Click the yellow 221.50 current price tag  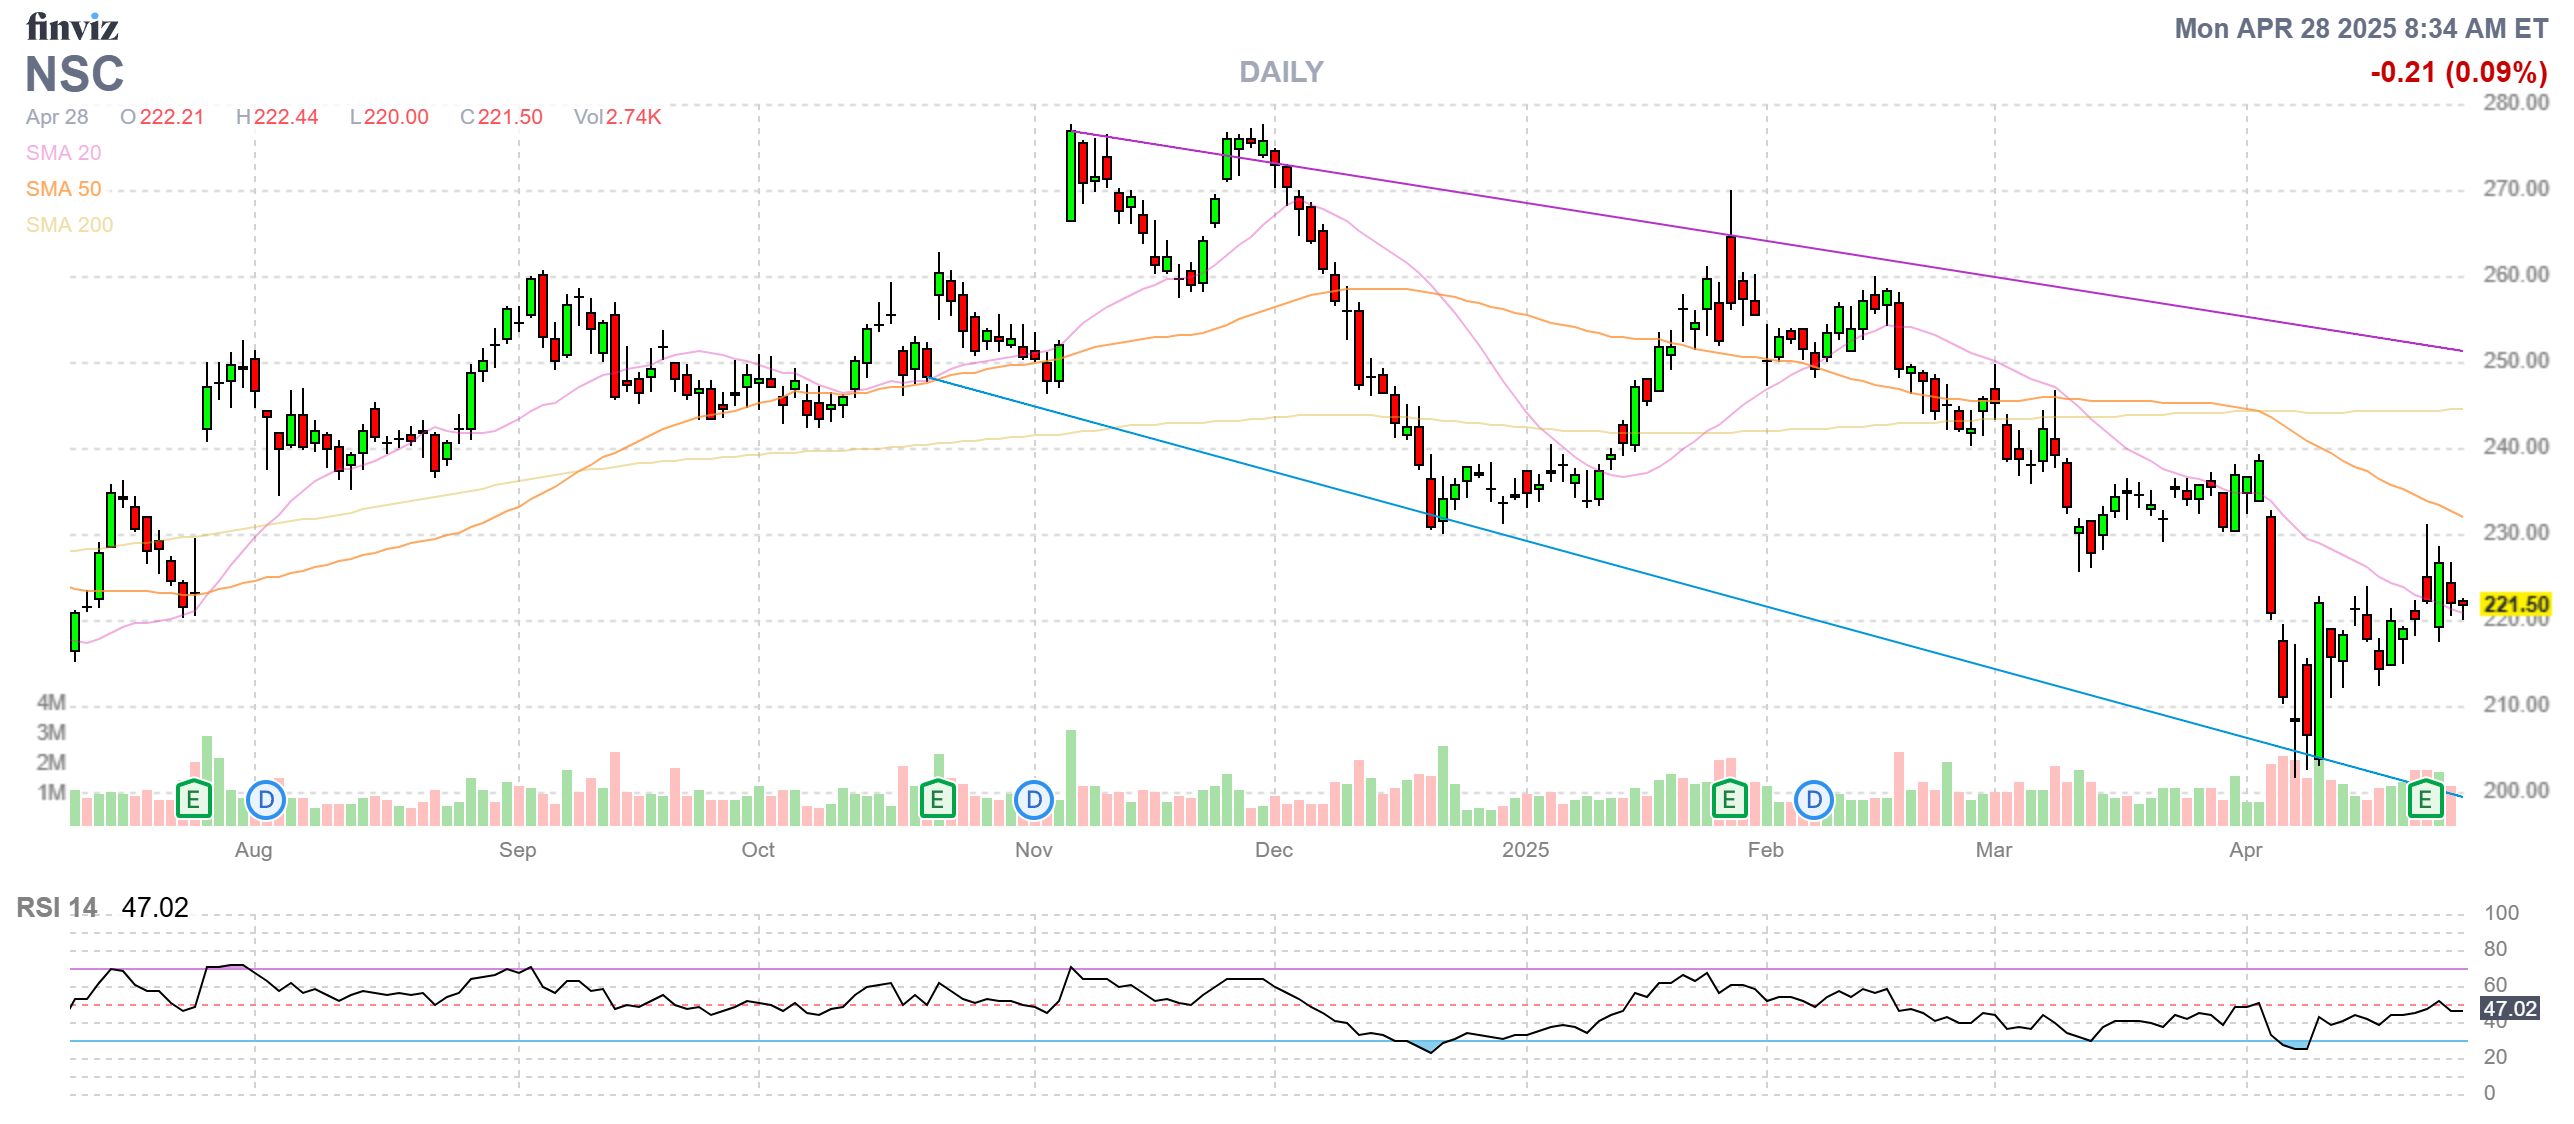coord(2516,604)
